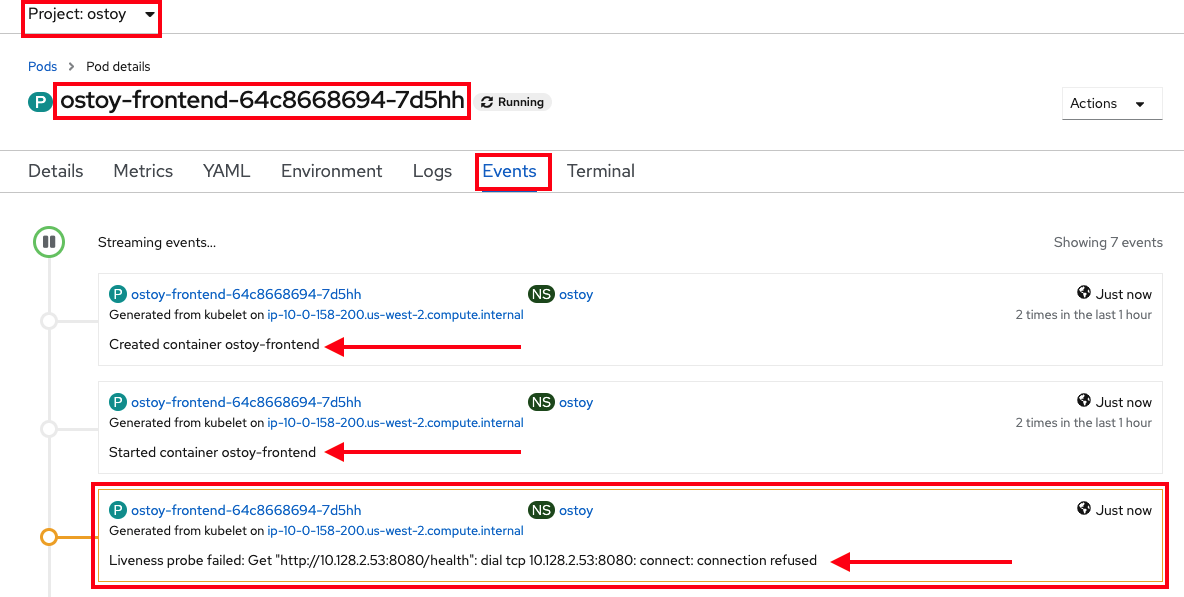Click the NS badge in Started container event

coord(540,402)
